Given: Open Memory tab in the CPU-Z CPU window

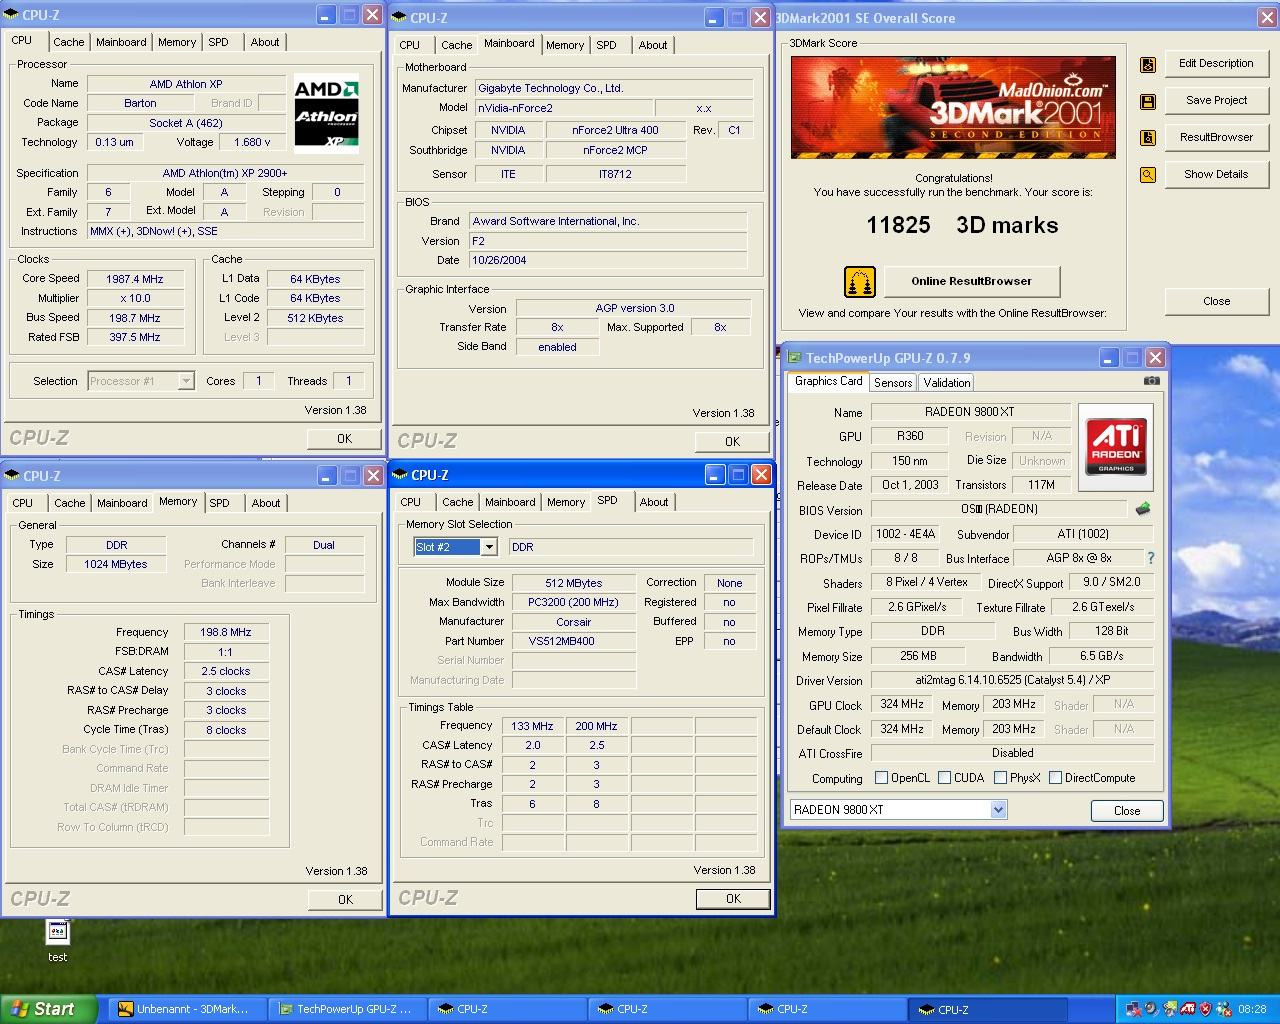Looking at the screenshot, I should (x=177, y=42).
